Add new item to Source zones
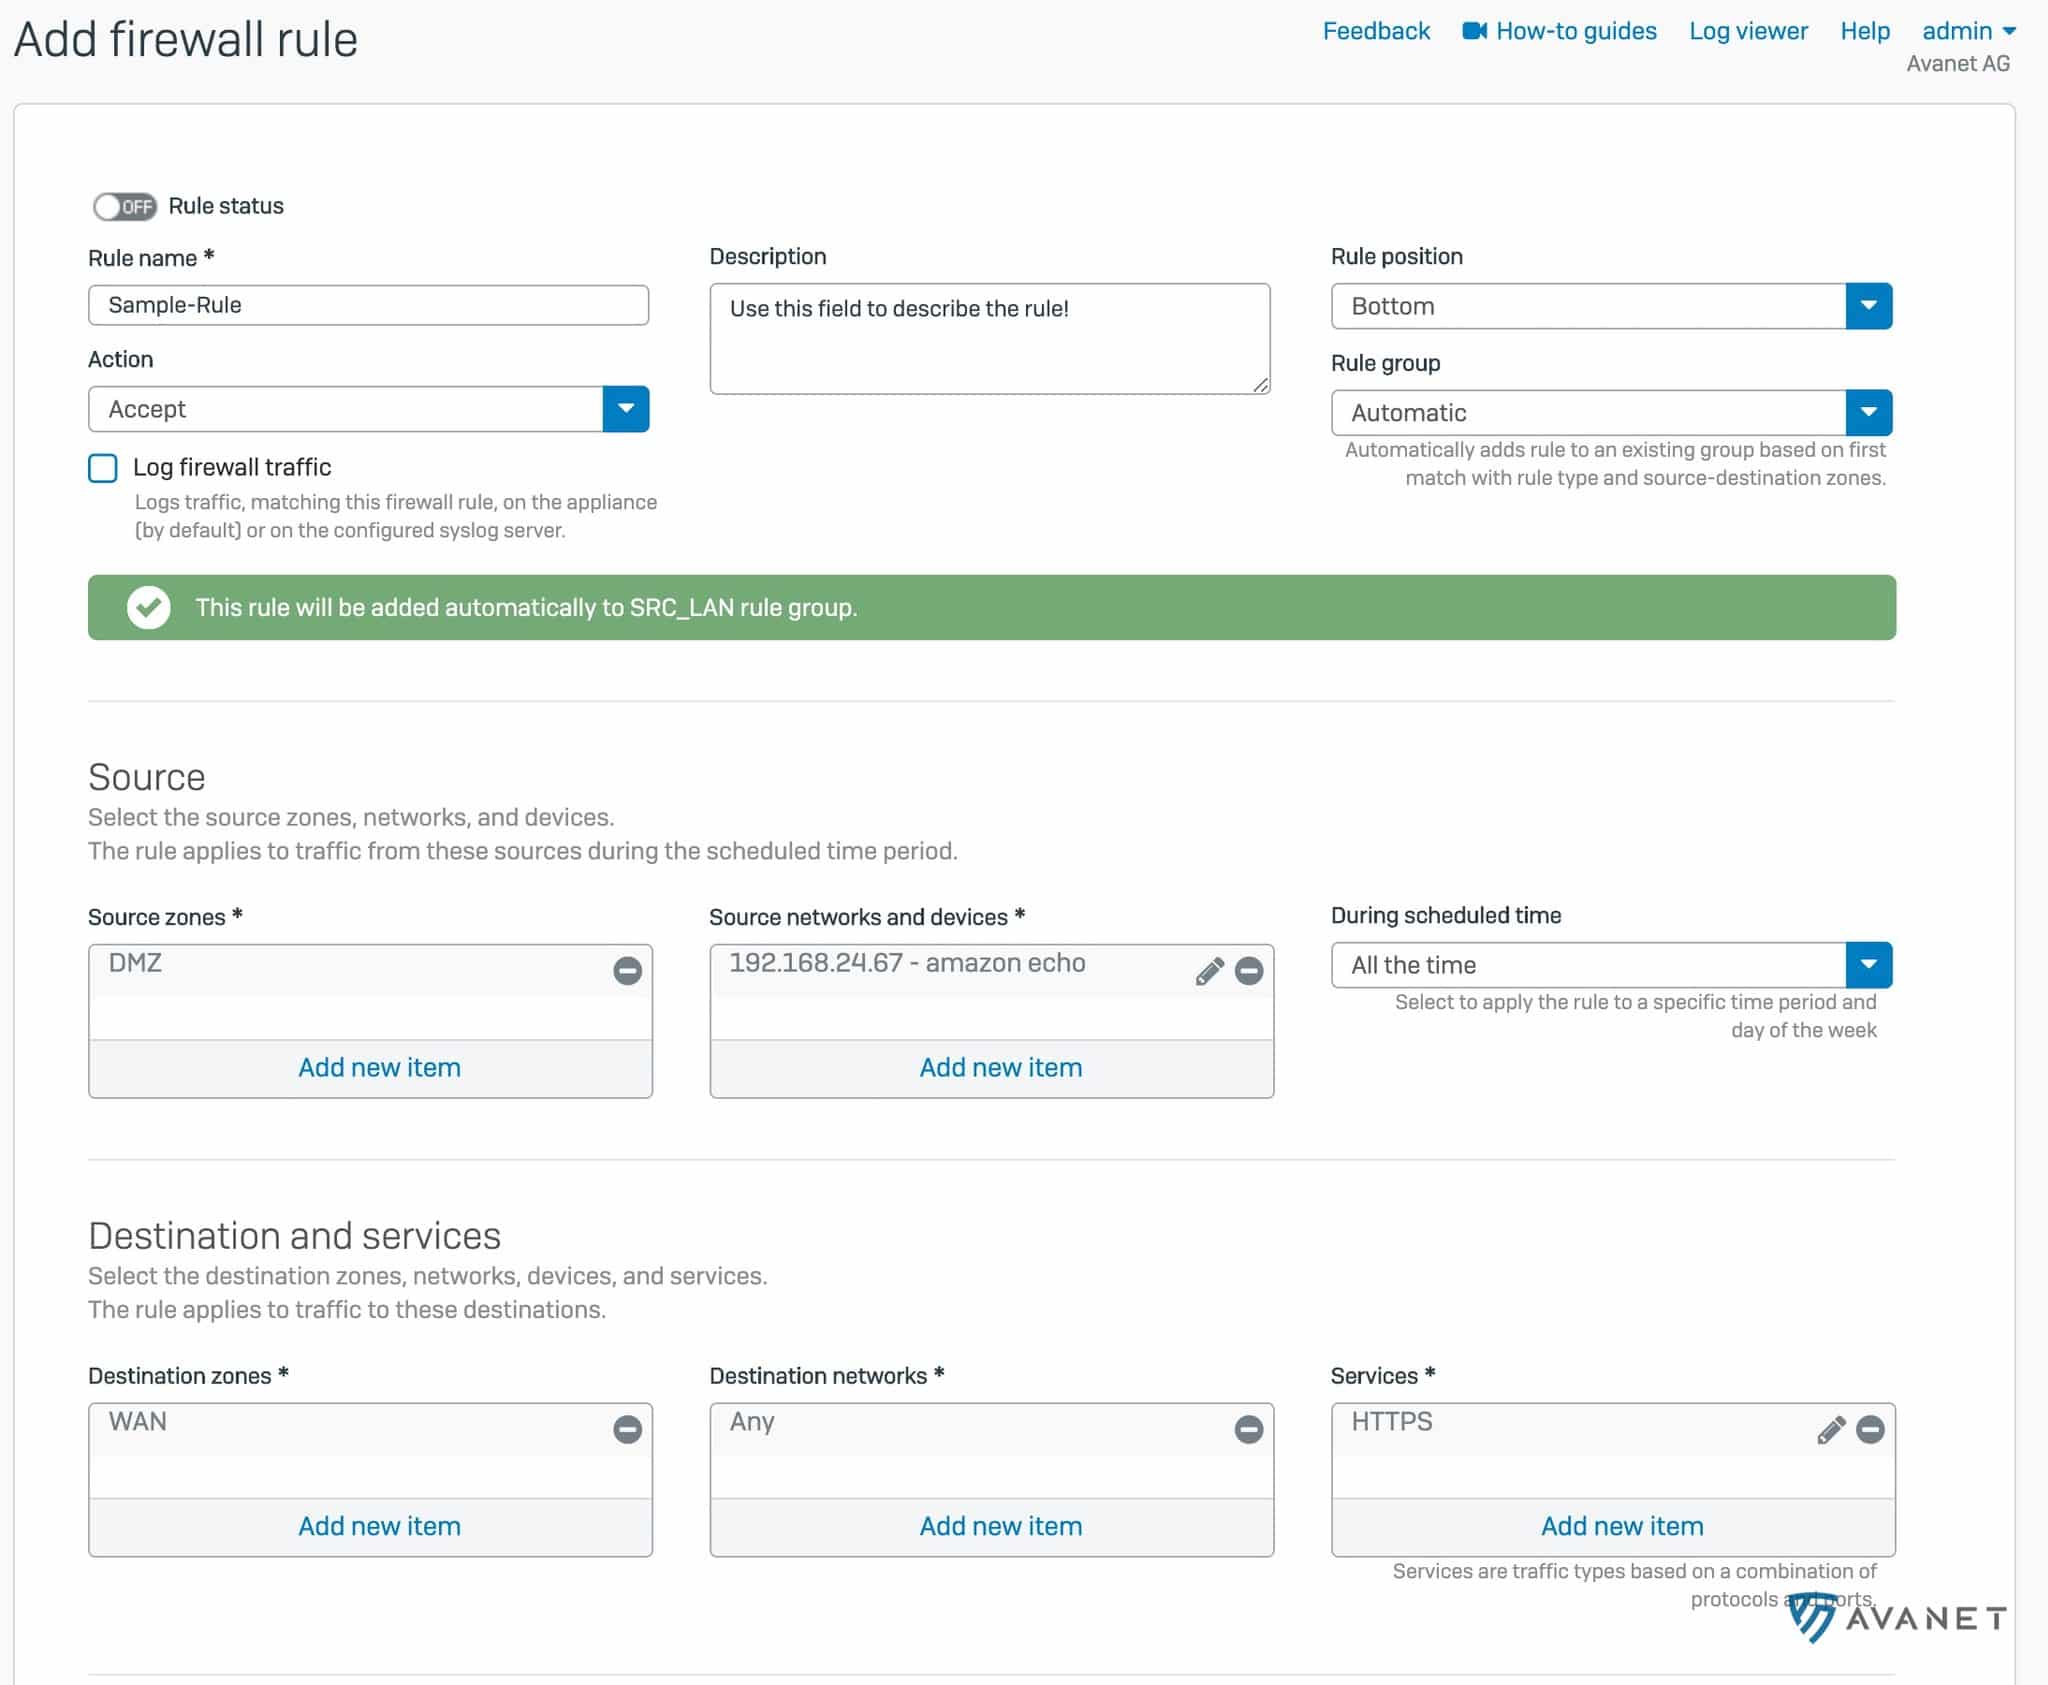 tap(379, 1067)
